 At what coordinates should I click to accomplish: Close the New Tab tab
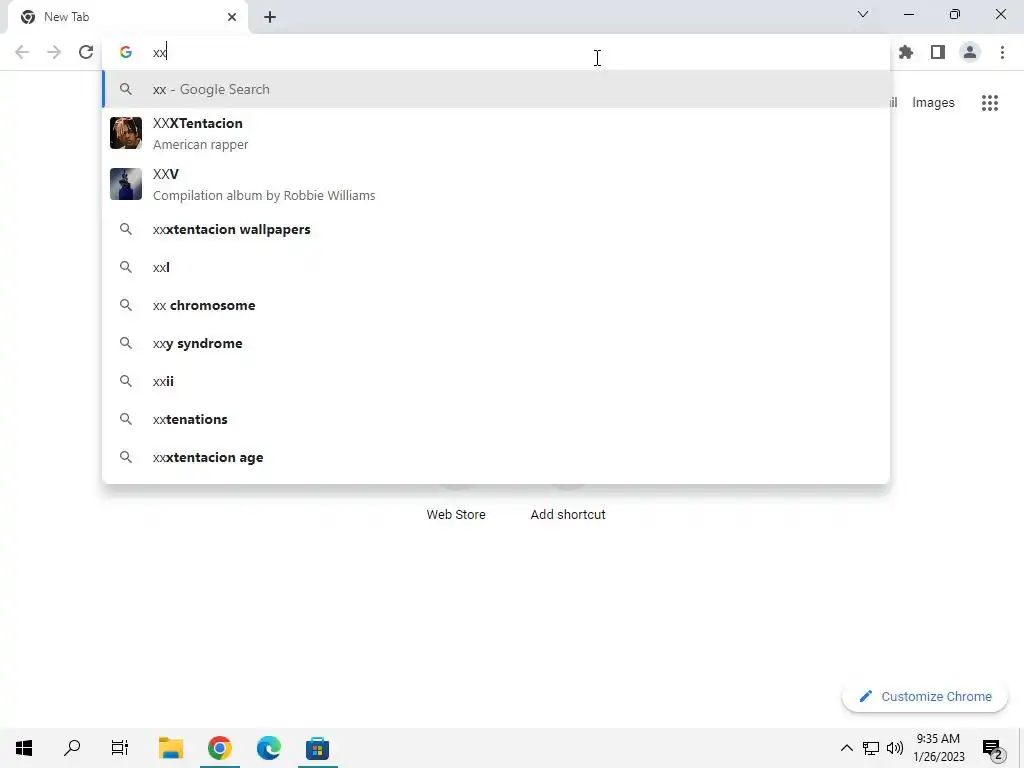232,17
